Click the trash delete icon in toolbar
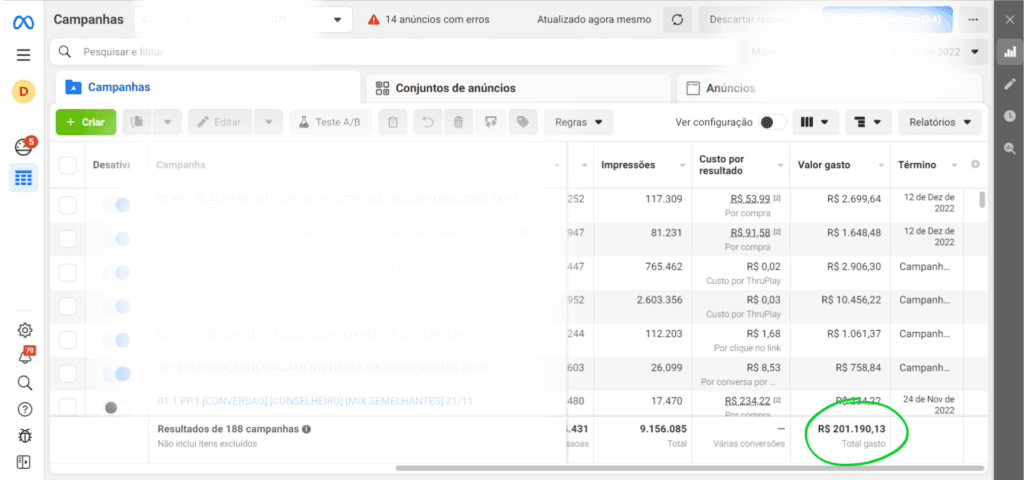The image size is (1024, 480). (x=458, y=122)
